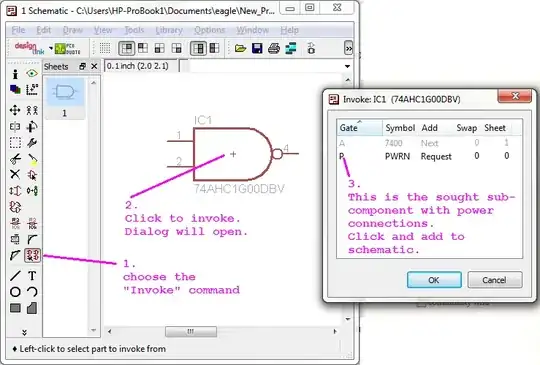Image resolution: width=540 pixels, height=365 pixels.
Task: Select the Circle drawing tool
Action: tap(15, 292)
